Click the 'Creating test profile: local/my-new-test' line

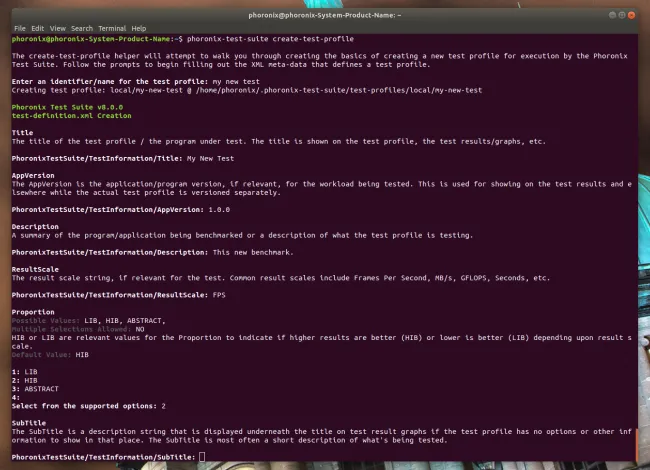247,90
